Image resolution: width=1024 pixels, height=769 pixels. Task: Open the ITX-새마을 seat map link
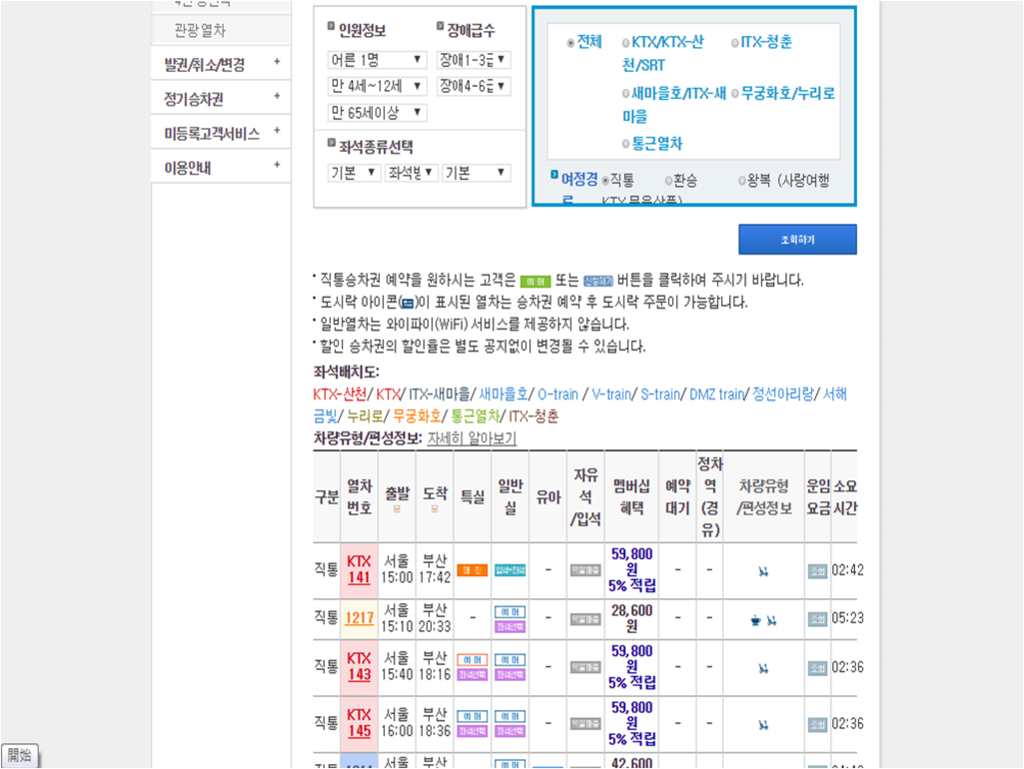pos(439,394)
